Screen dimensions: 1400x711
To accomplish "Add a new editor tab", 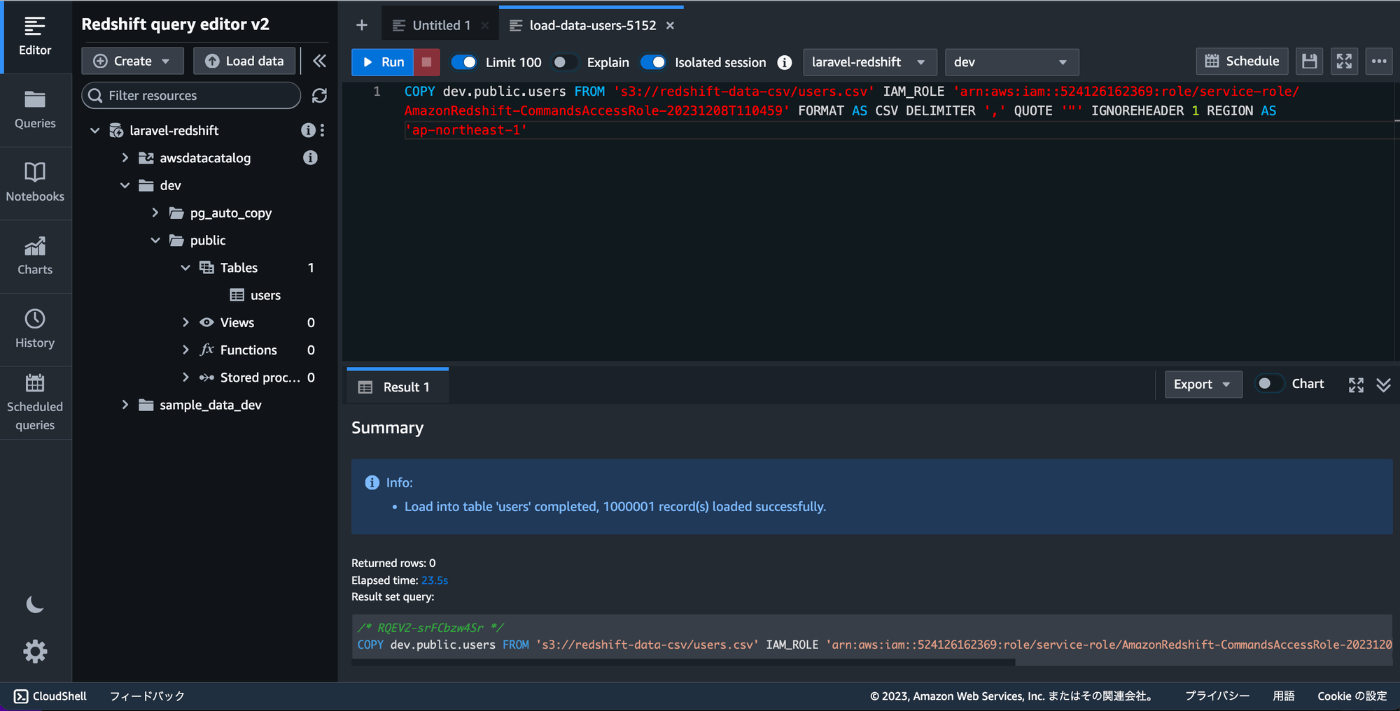I will click(x=362, y=25).
